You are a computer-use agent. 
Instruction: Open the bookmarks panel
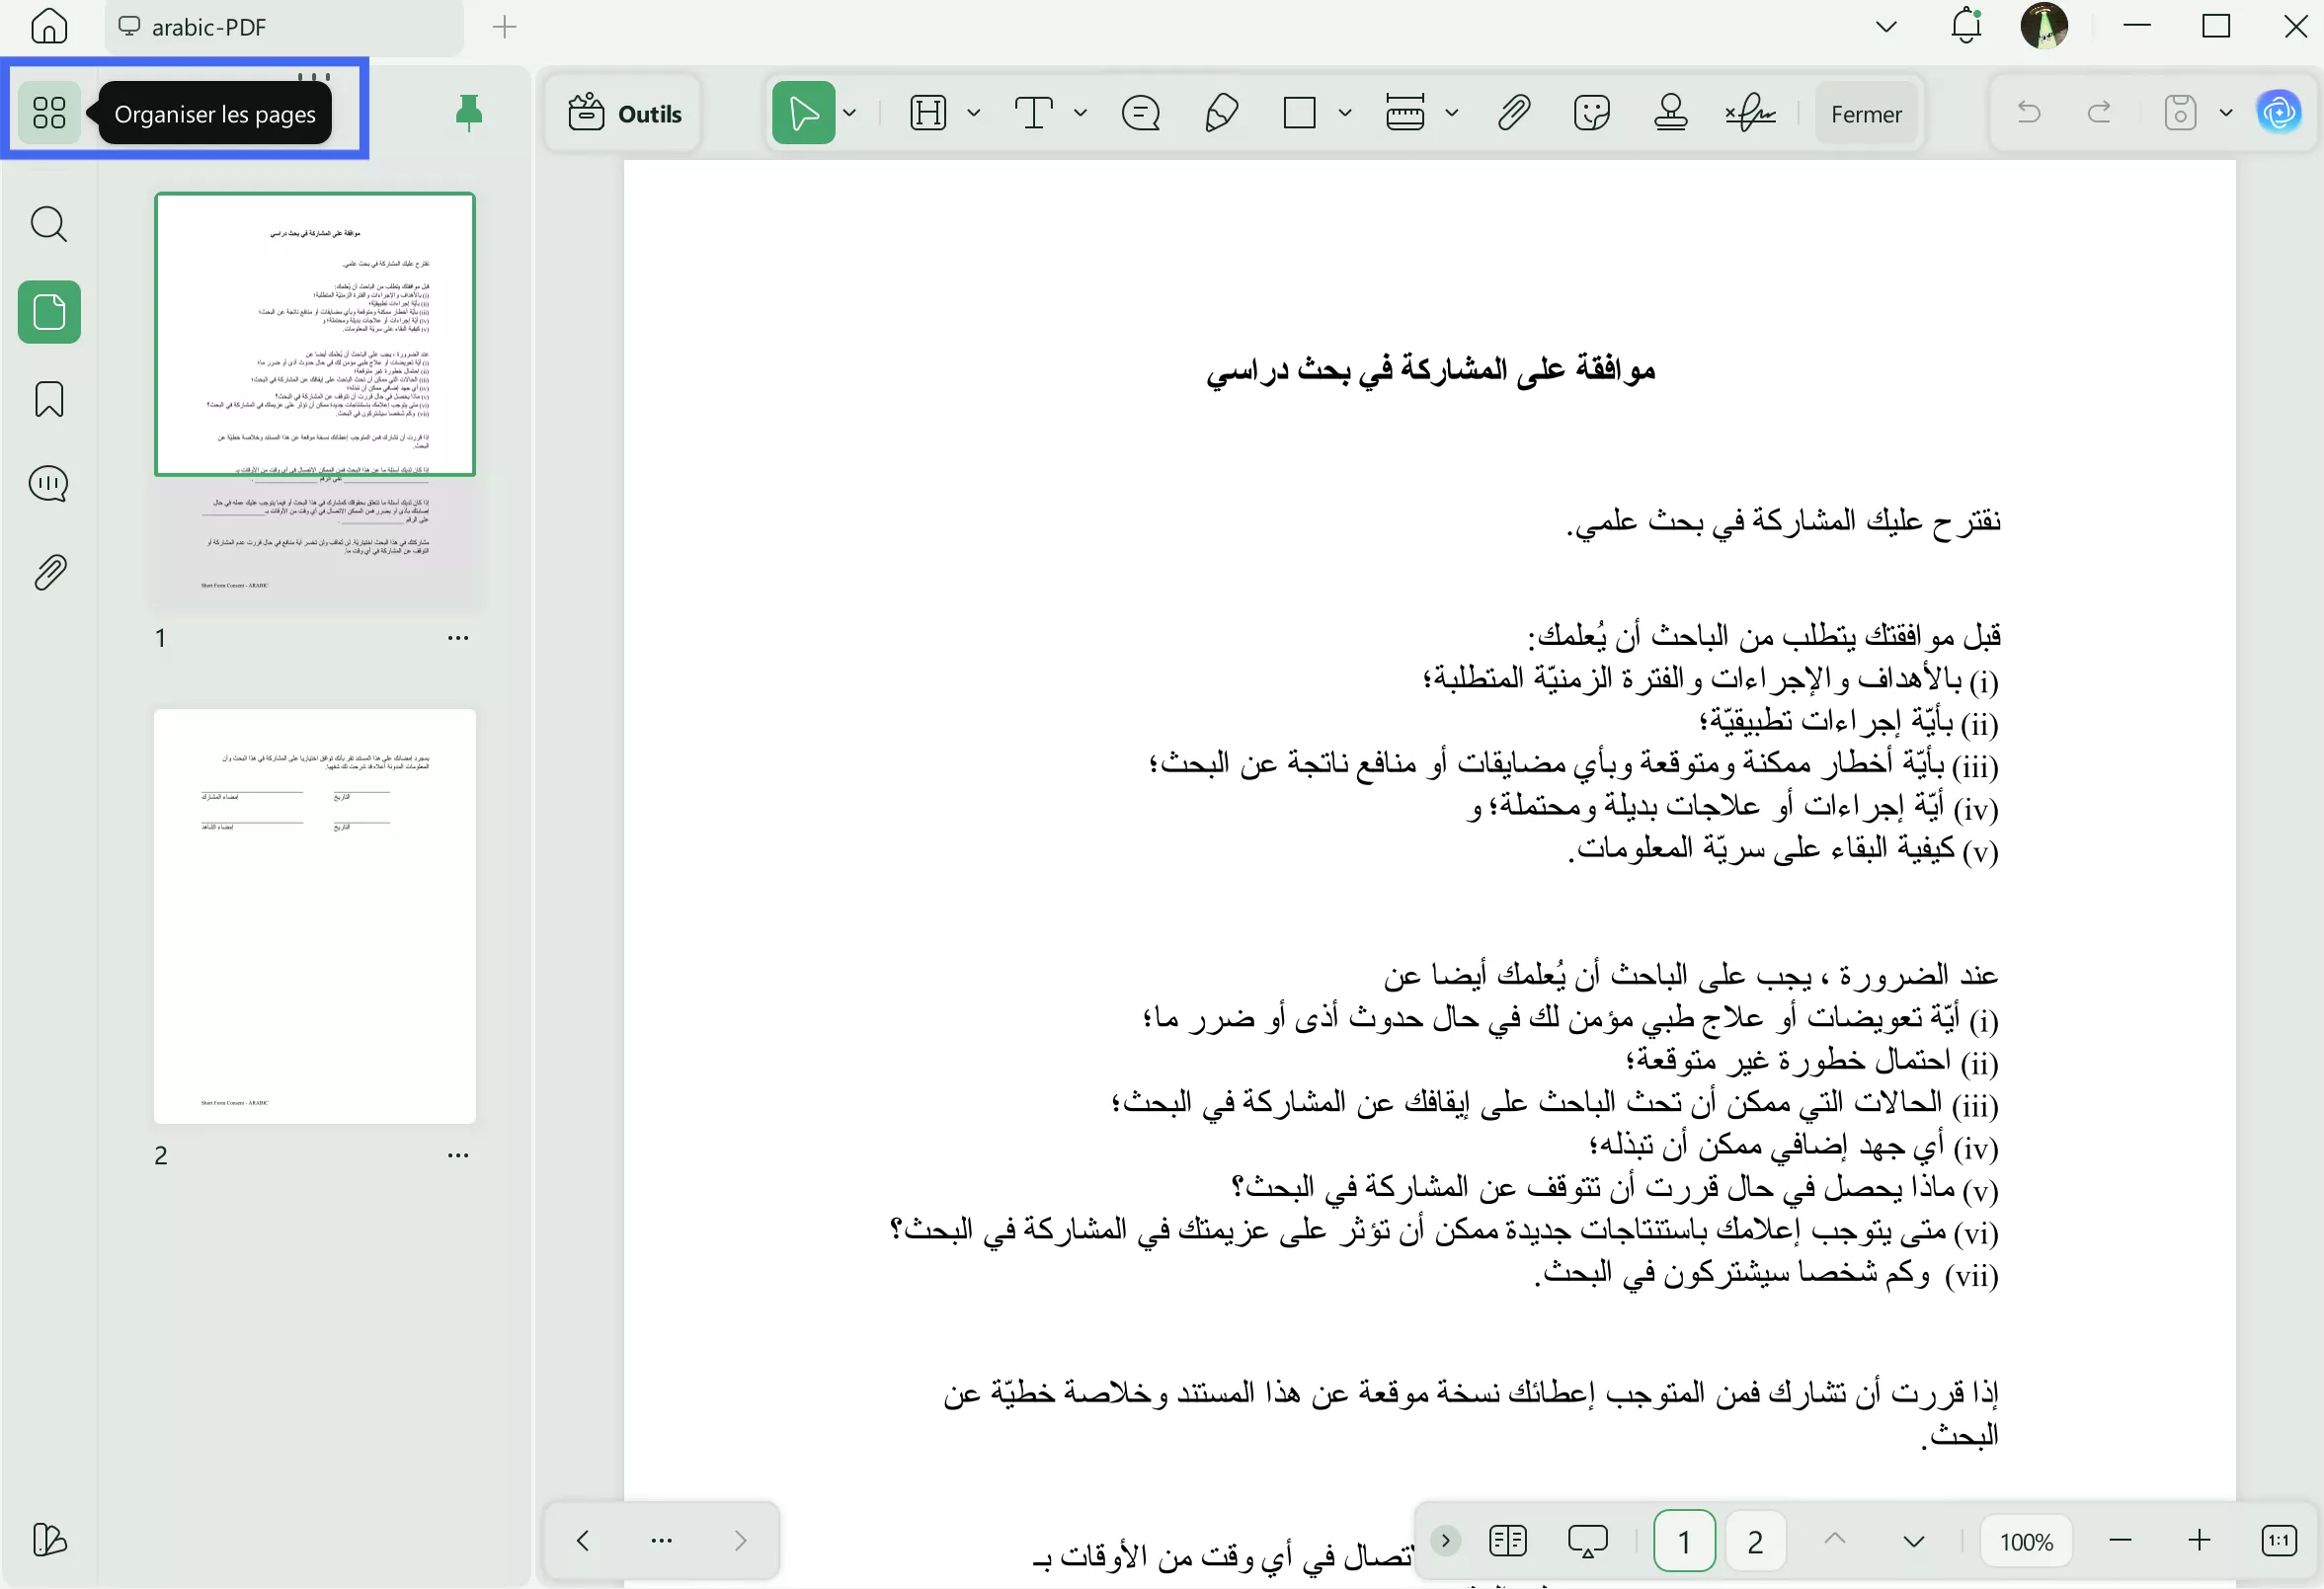click(x=48, y=399)
